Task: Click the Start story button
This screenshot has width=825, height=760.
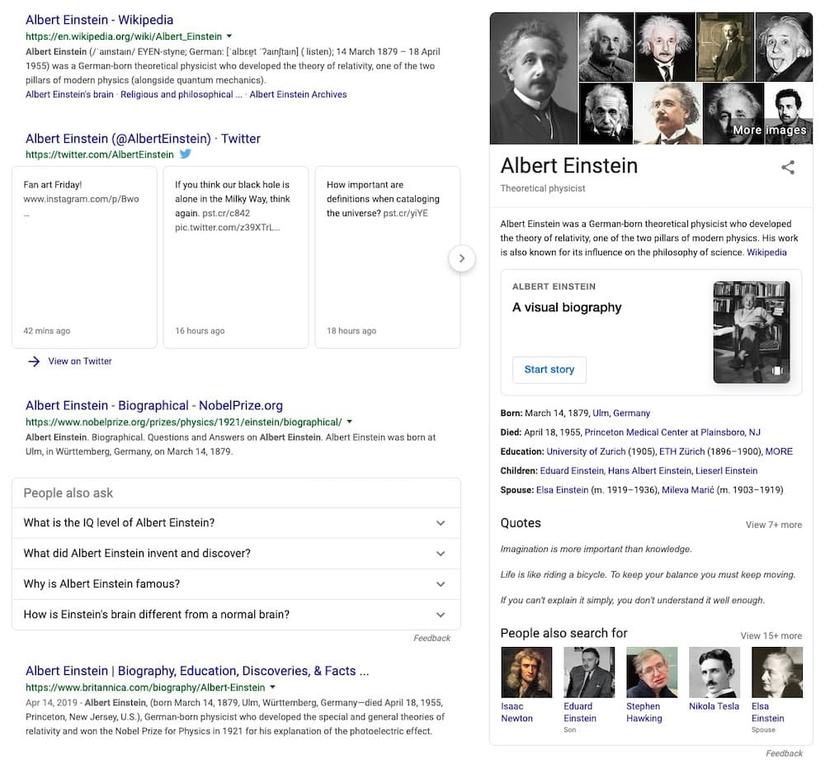Action: [x=549, y=369]
